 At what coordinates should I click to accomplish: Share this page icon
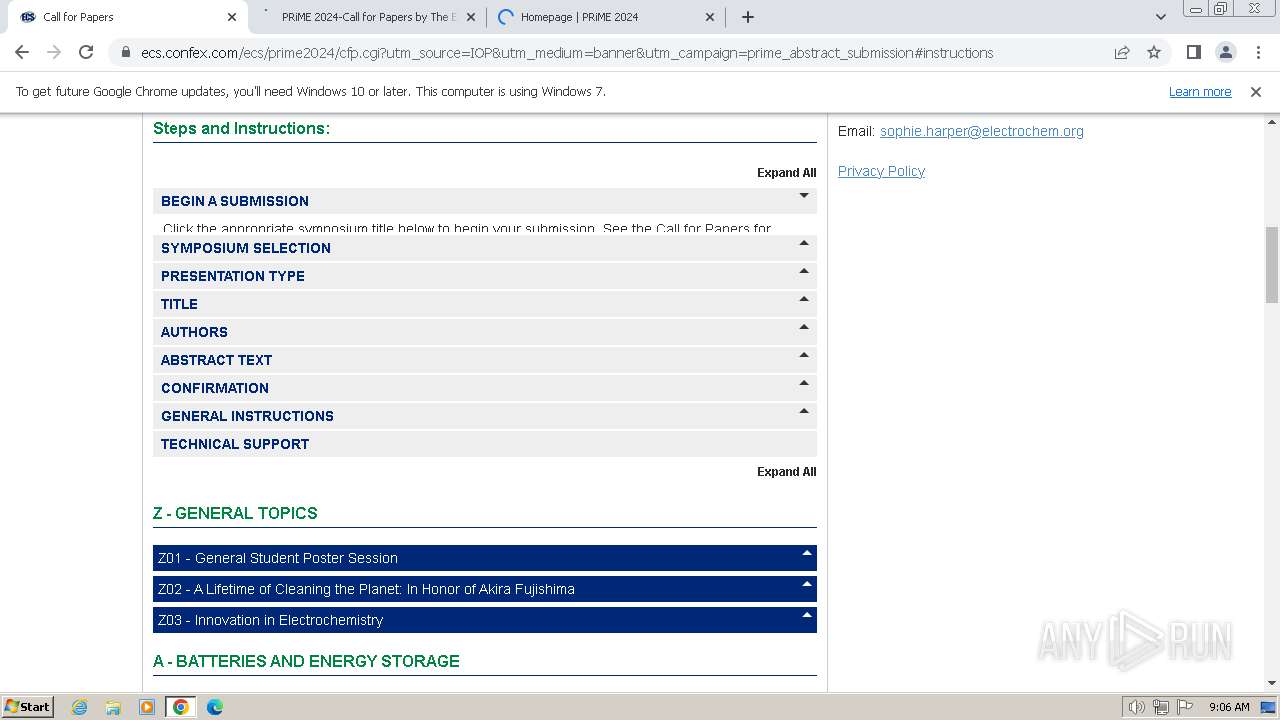[1122, 53]
